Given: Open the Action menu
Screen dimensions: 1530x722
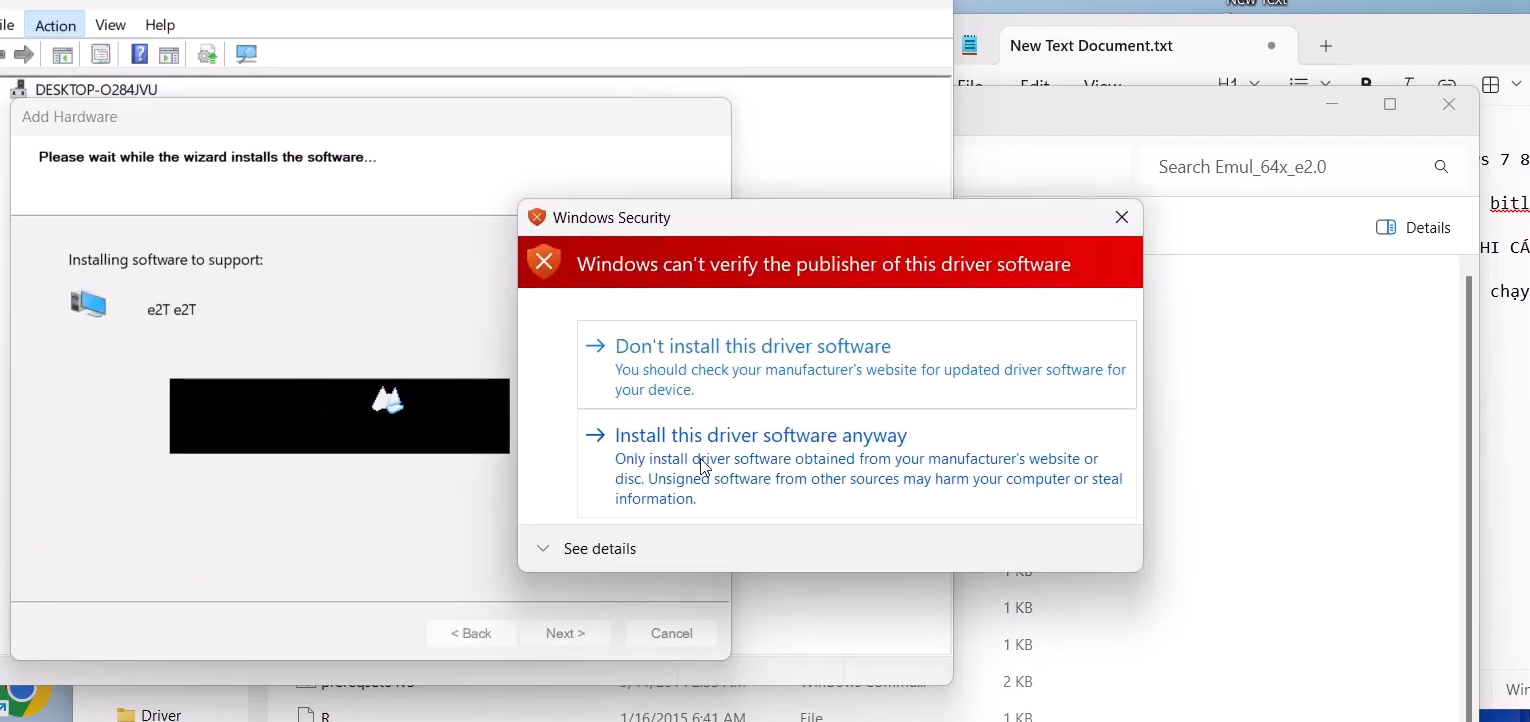Looking at the screenshot, I should click(x=55, y=25).
